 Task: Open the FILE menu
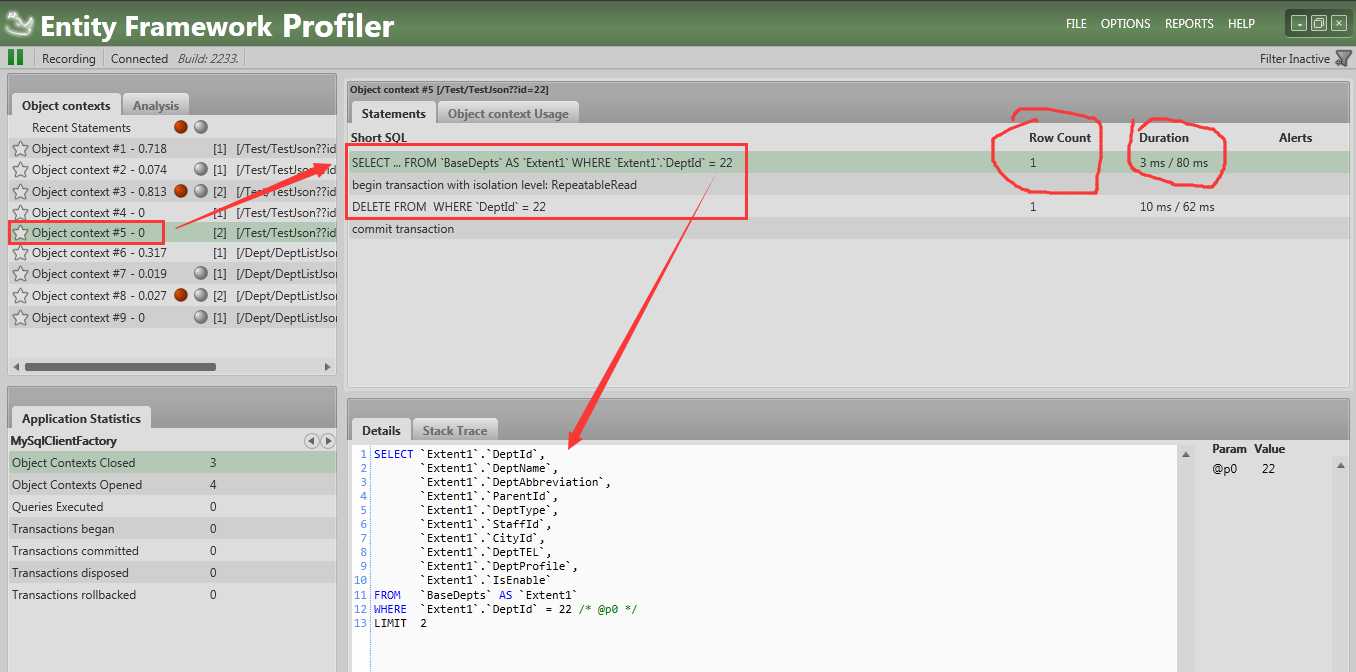tap(1076, 24)
